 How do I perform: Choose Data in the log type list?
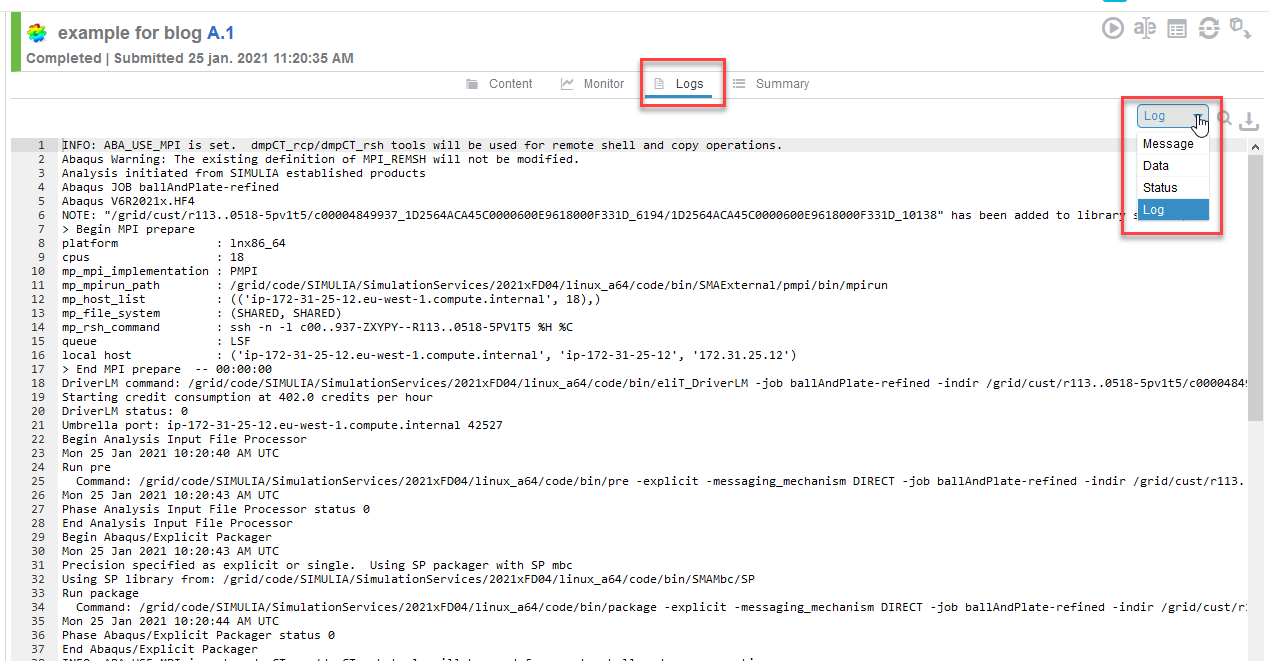click(1156, 166)
